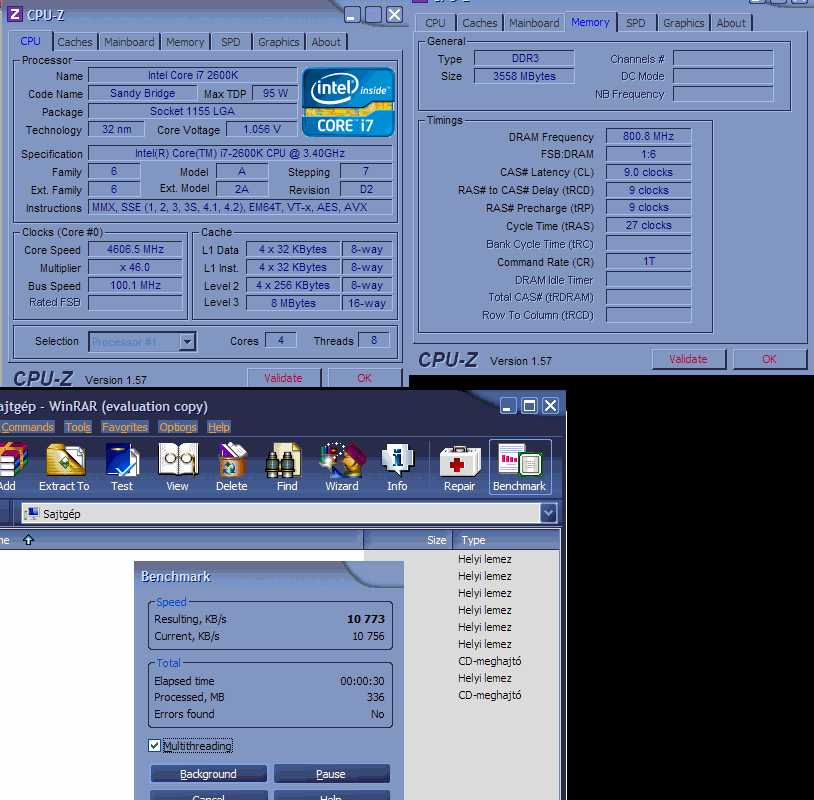Click the CAS# Latency 9.0 clocks value

point(648,172)
